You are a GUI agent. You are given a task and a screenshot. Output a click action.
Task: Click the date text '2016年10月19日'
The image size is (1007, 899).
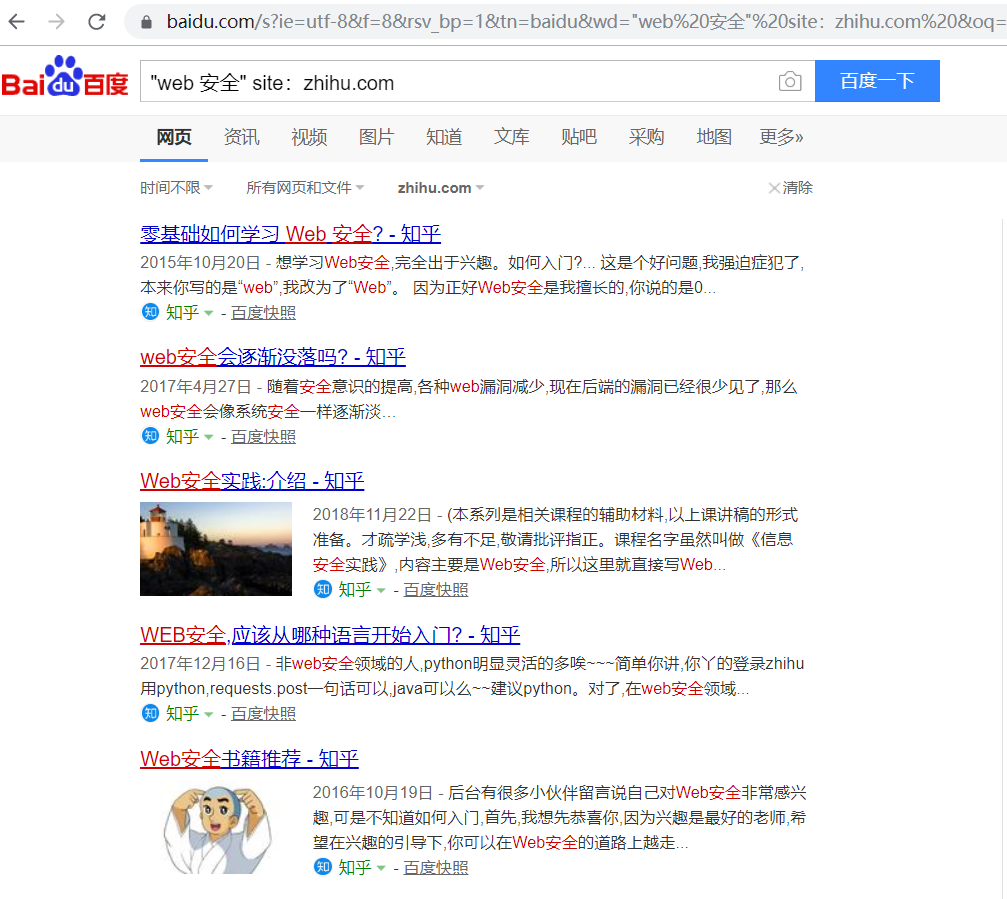click(372, 792)
